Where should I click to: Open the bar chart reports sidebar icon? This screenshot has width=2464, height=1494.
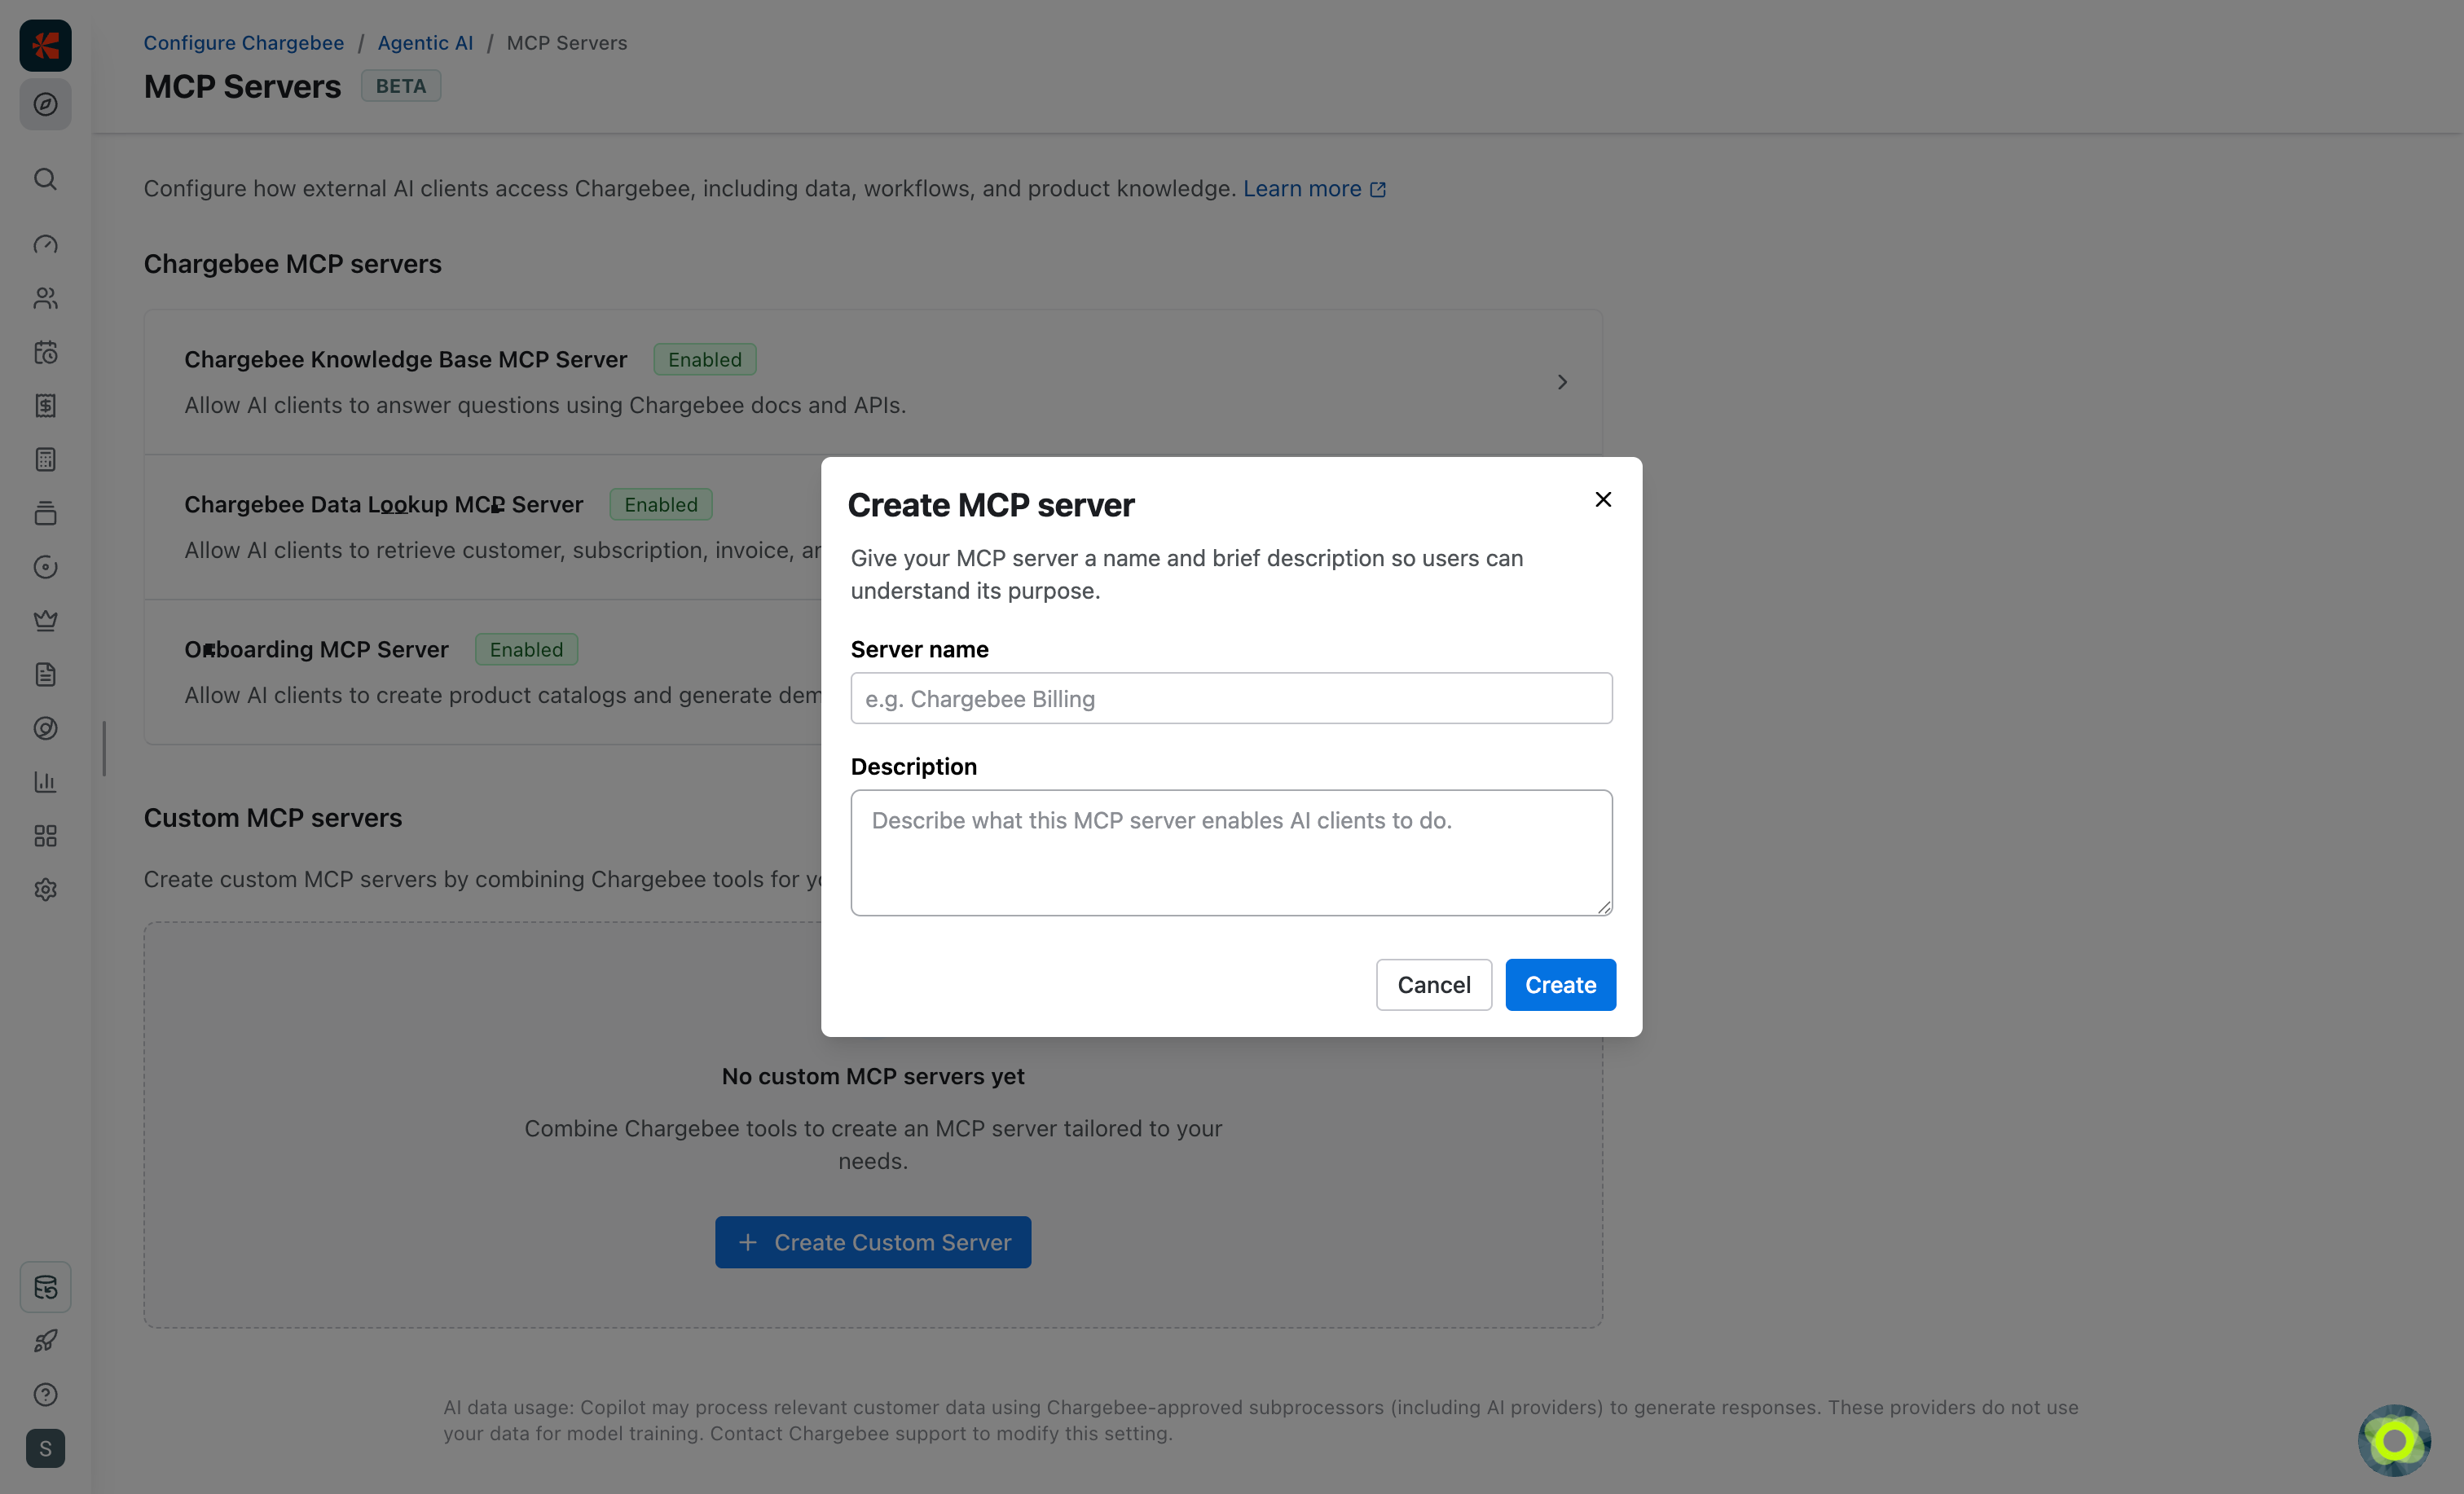pyautogui.click(x=45, y=782)
